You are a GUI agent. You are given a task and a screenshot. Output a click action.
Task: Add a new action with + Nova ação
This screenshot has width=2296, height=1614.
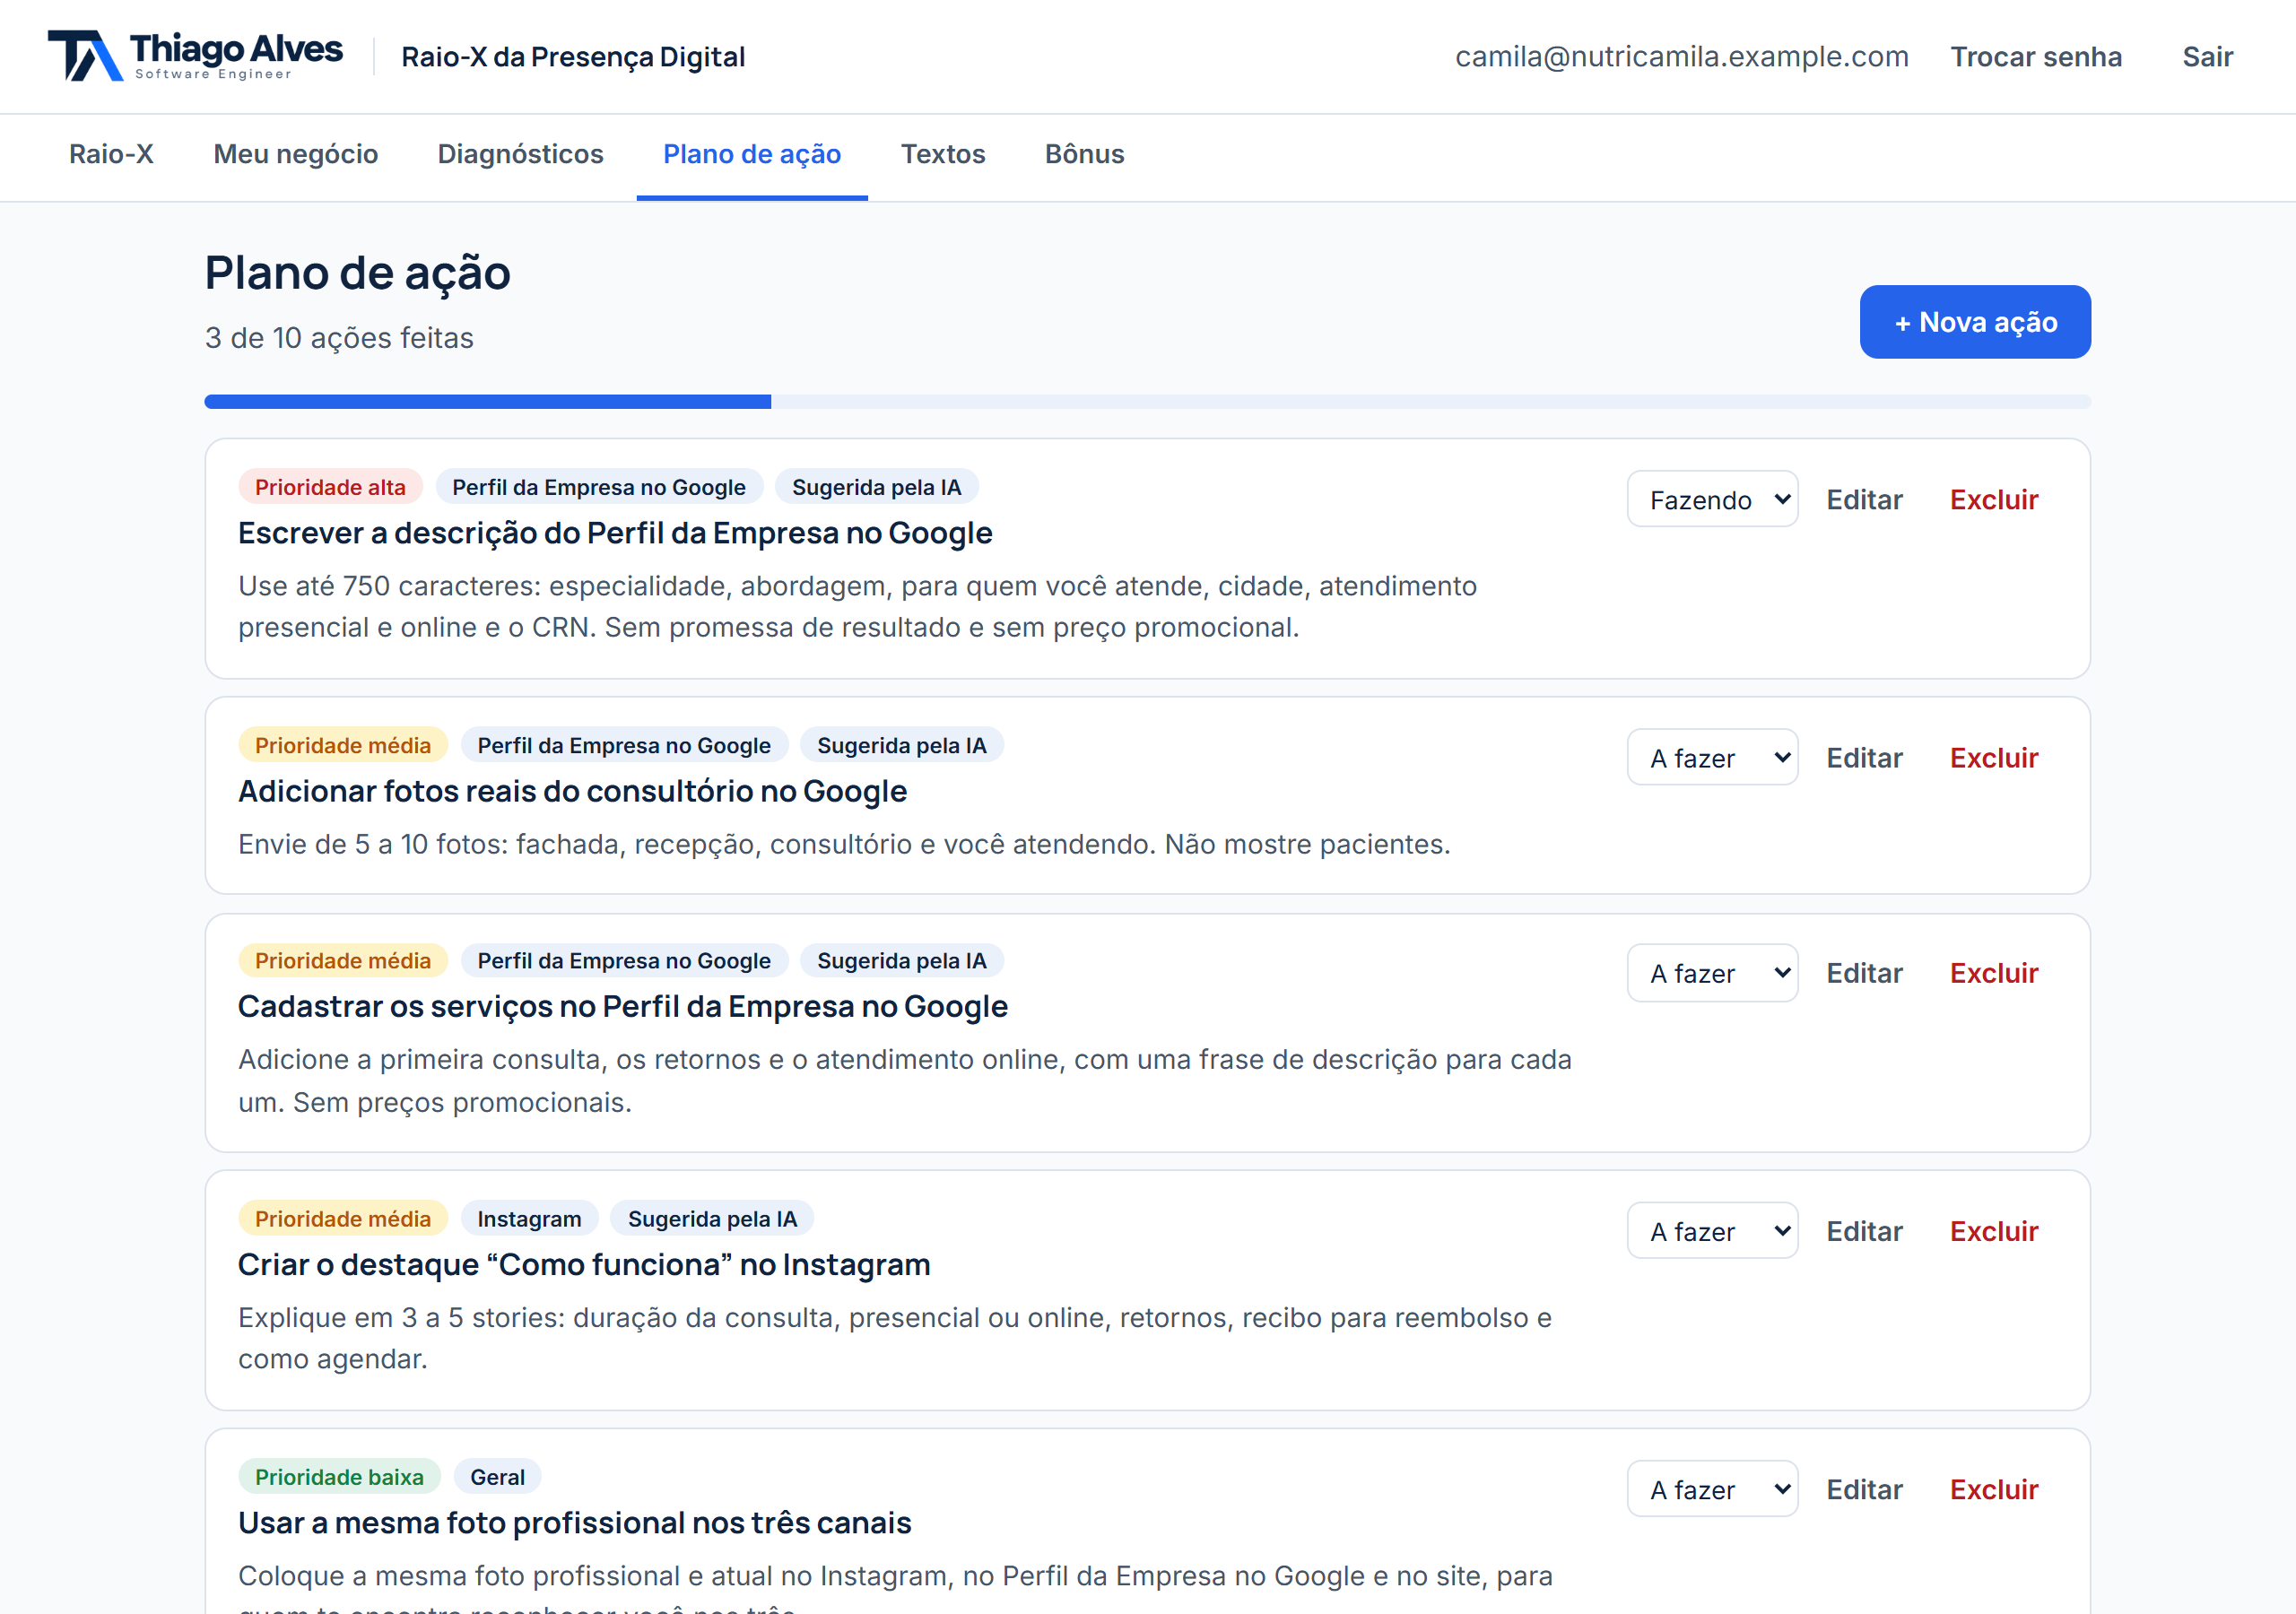pos(1975,322)
